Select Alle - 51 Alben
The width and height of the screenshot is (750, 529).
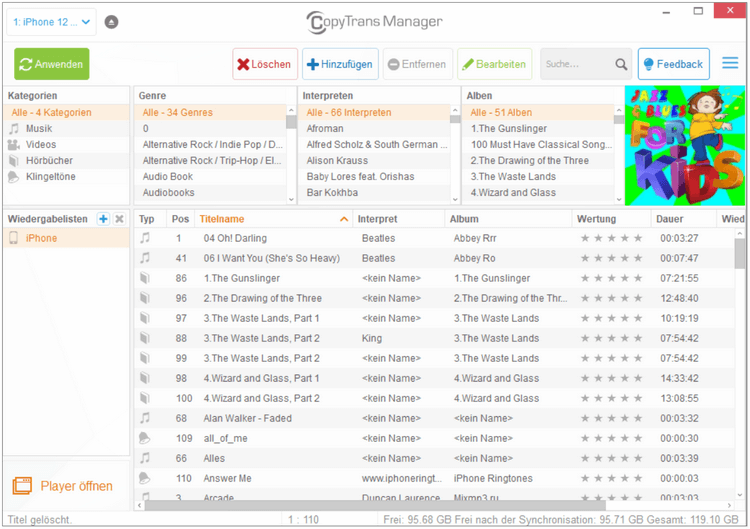point(539,112)
